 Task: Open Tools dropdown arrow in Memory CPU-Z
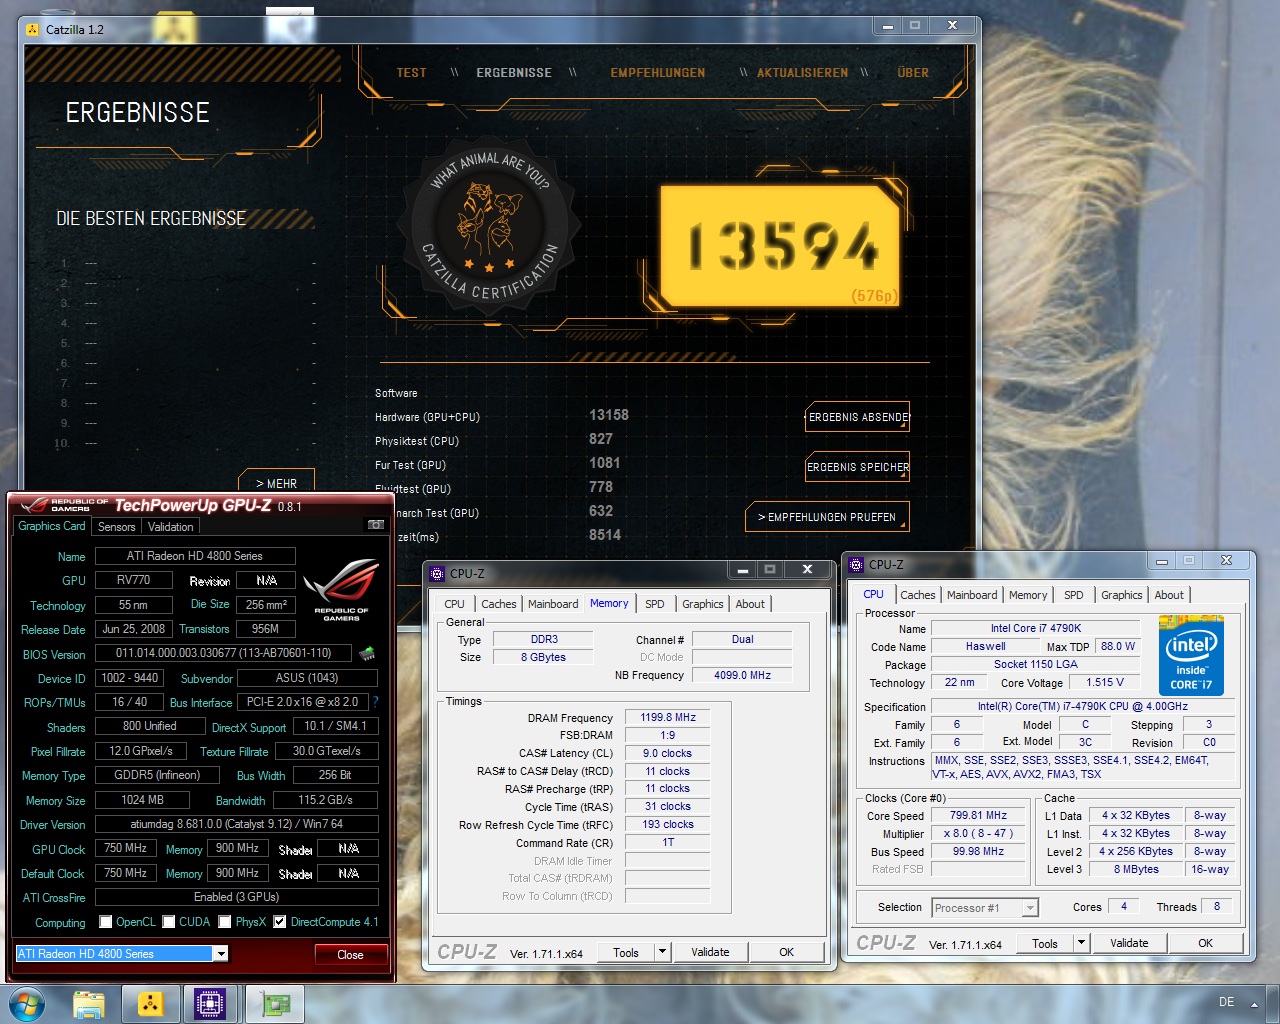(662, 952)
